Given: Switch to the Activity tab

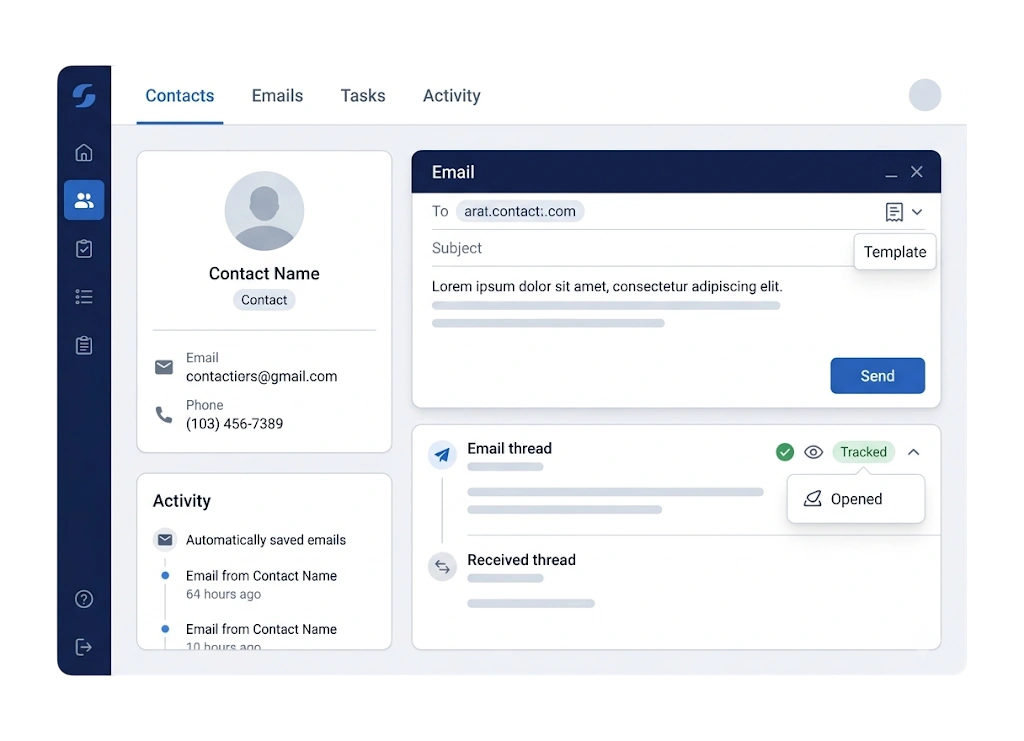Looking at the screenshot, I should (x=451, y=95).
